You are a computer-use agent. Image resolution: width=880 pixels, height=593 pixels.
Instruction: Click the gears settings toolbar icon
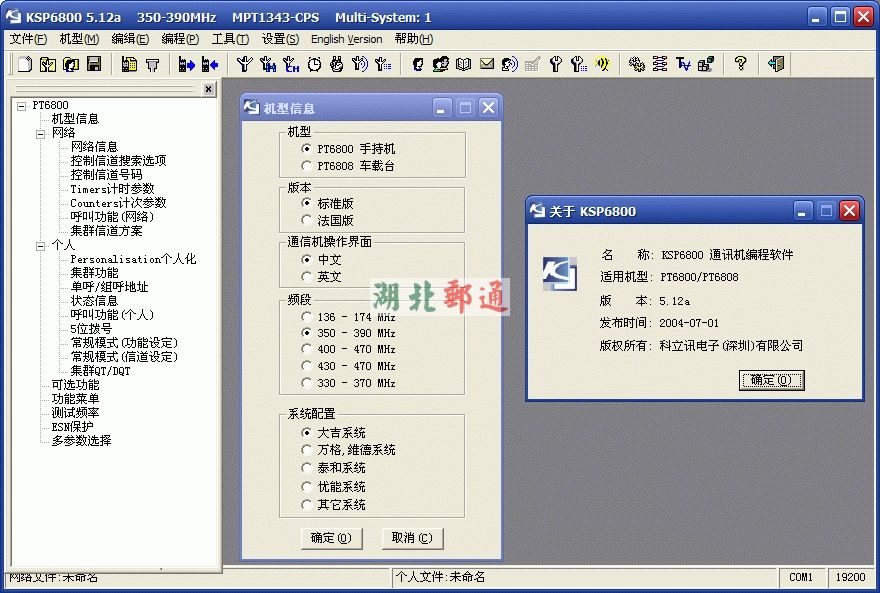[x=636, y=64]
